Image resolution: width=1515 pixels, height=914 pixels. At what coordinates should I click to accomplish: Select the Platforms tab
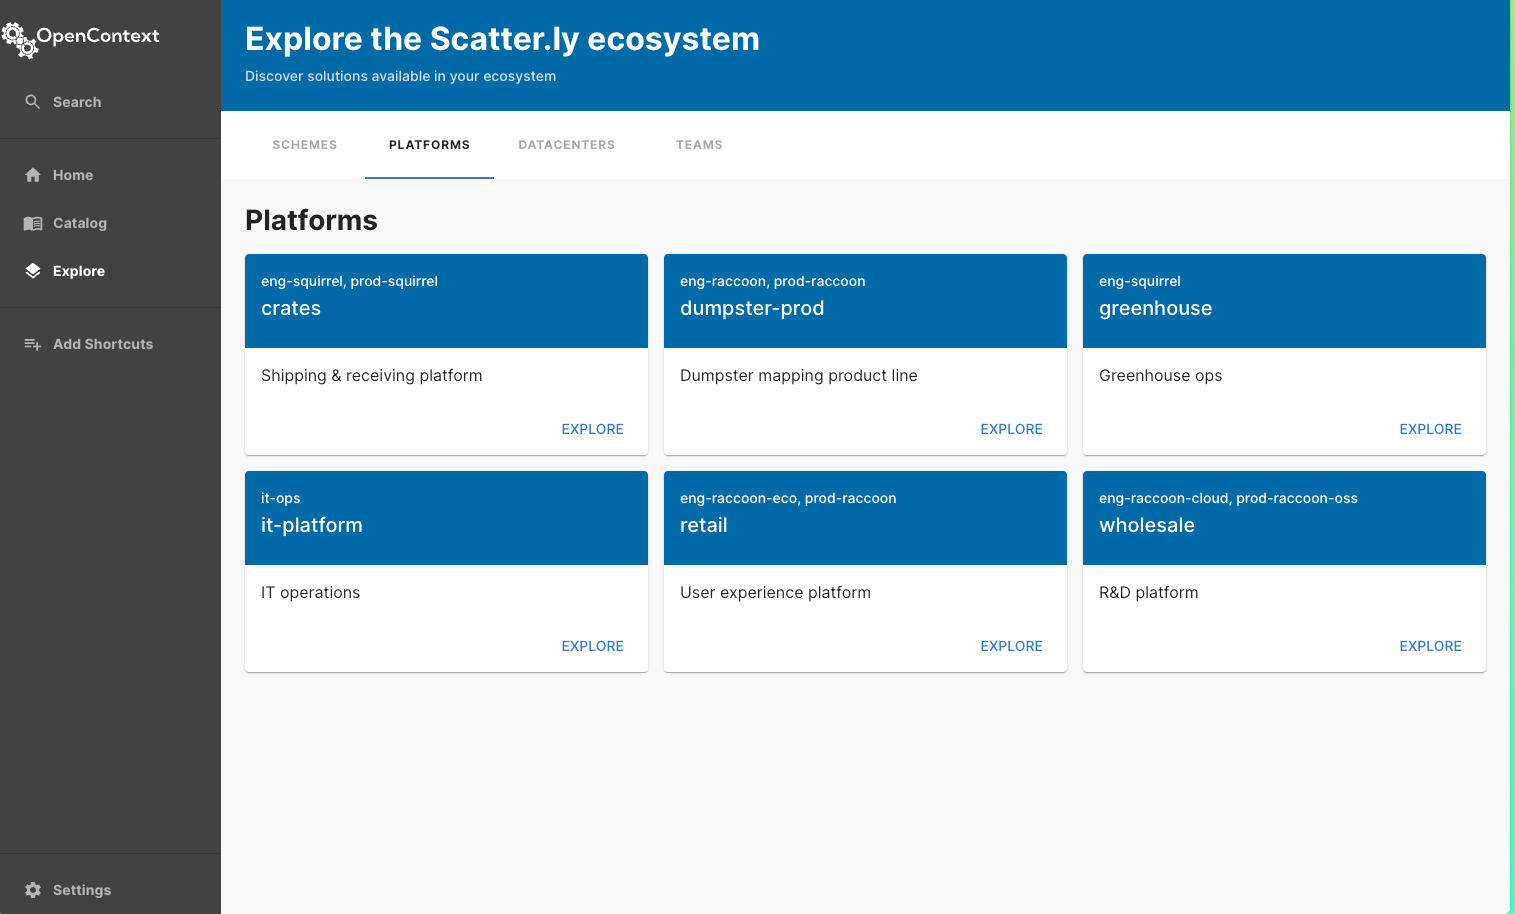(429, 145)
